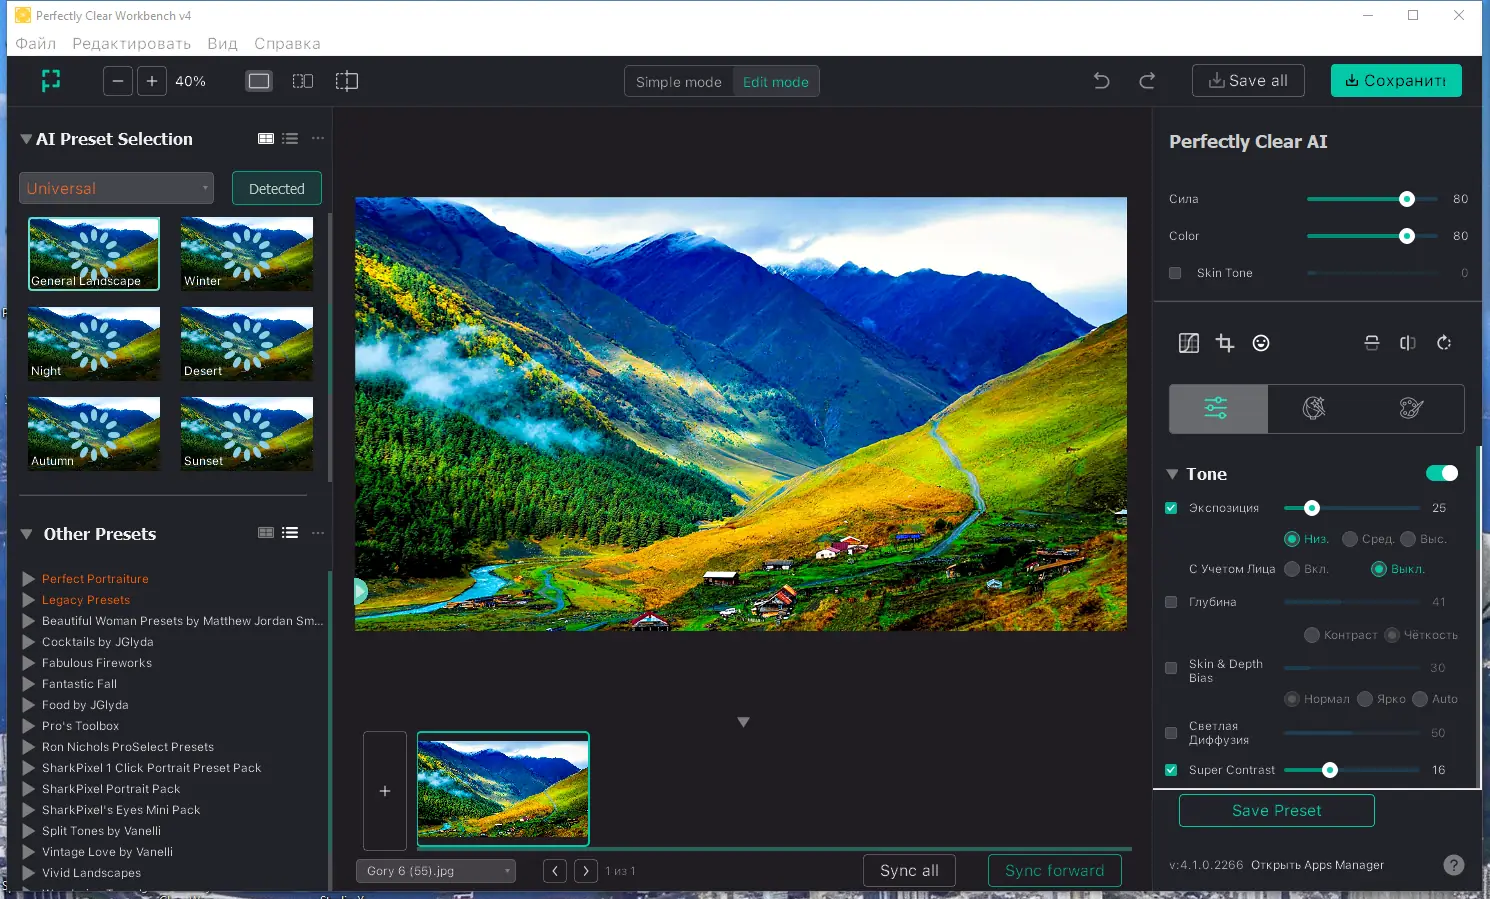Screen dimensions: 1490x899
Task: Click the fit-to-screen icon
Action: pos(51,81)
